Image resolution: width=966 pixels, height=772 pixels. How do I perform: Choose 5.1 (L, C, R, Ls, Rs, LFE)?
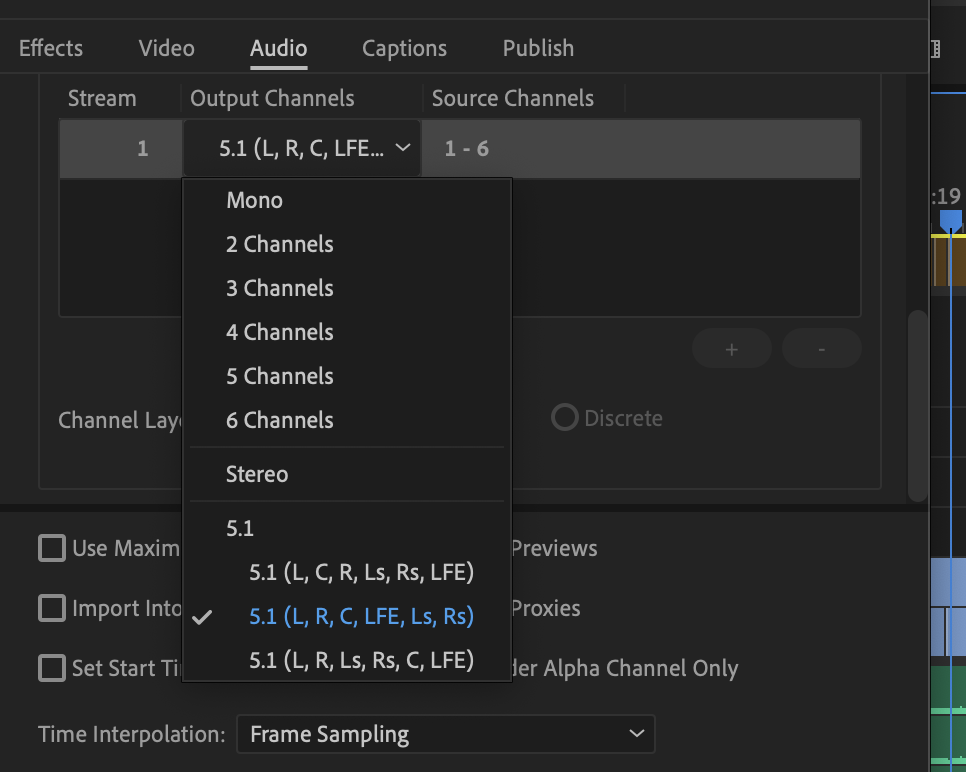(361, 572)
